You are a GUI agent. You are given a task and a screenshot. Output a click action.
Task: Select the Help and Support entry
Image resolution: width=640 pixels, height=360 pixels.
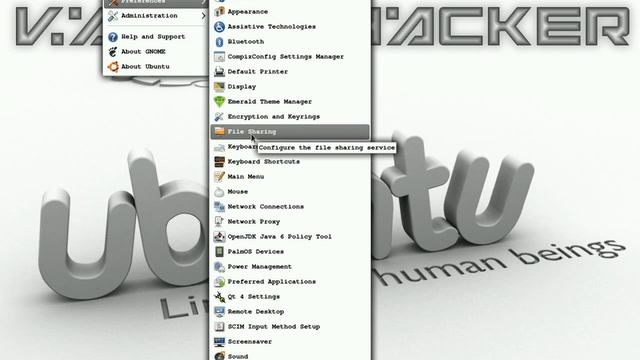pos(156,37)
